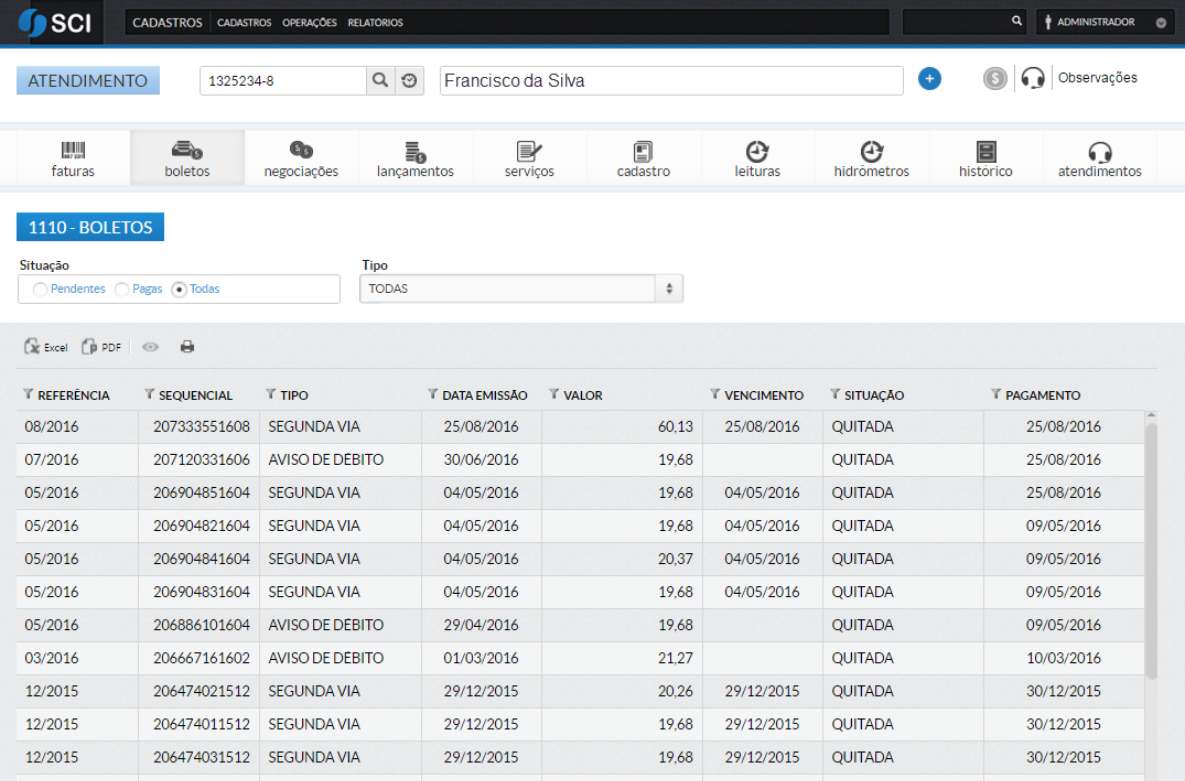
Task: Click the blue plus button
Action: [929, 79]
